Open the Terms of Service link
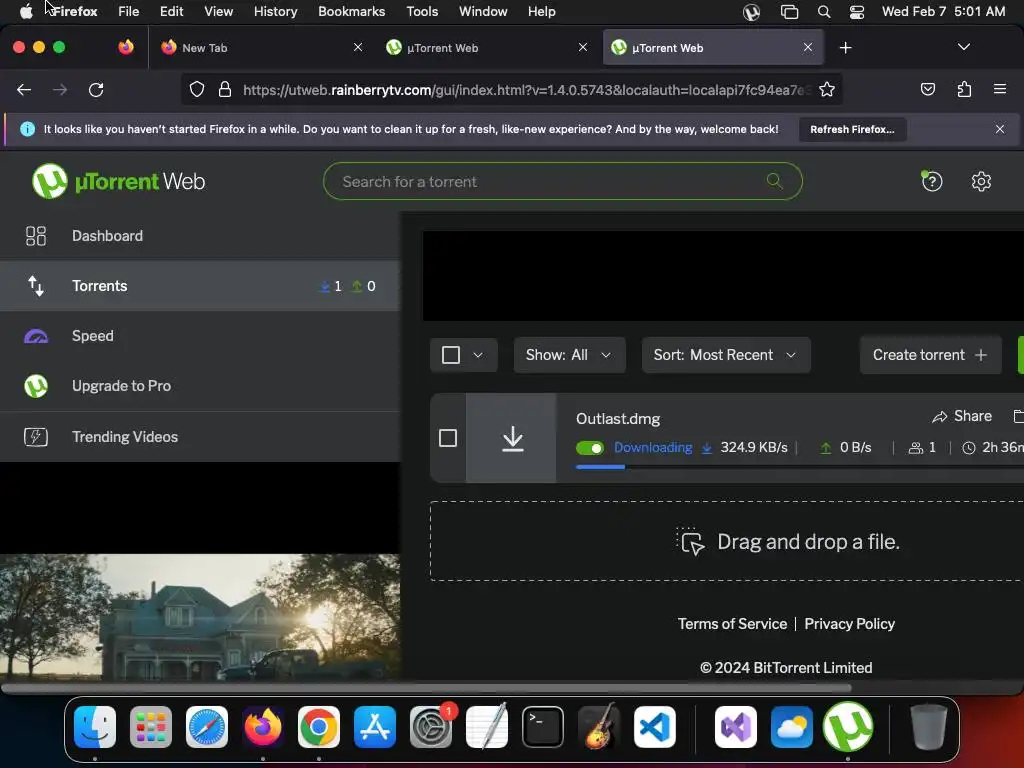 [x=732, y=624]
